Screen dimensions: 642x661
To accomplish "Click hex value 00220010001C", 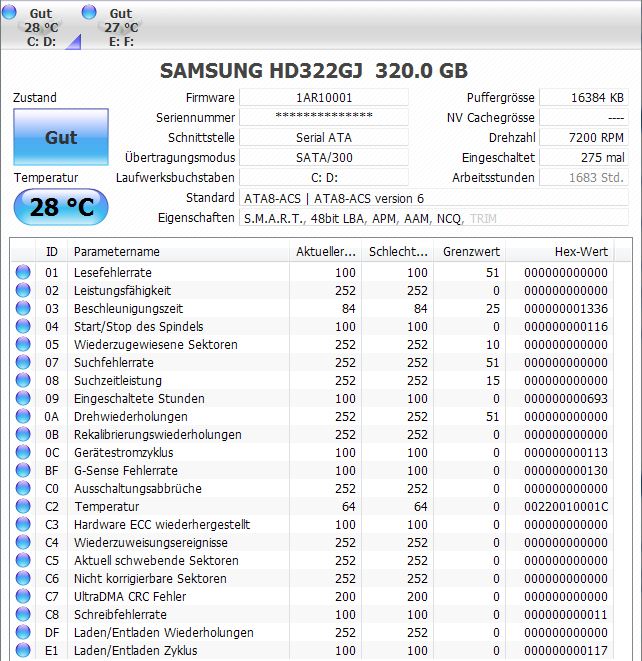I will pyautogui.click(x=566, y=507).
